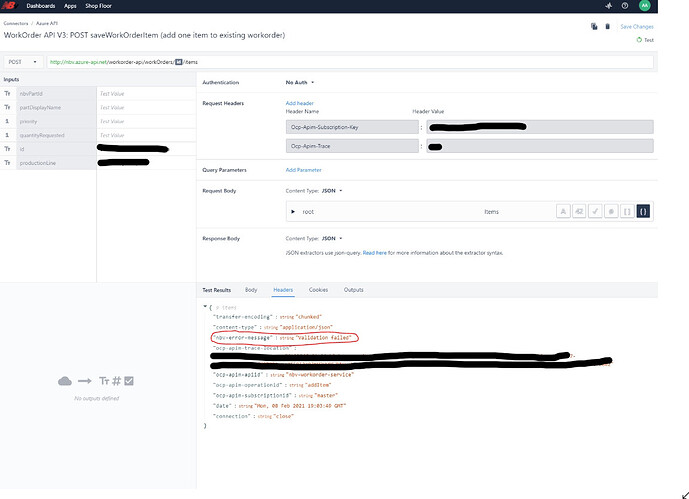This screenshot has height=499, width=689.
Task: Run the connector Test button
Action: point(645,40)
